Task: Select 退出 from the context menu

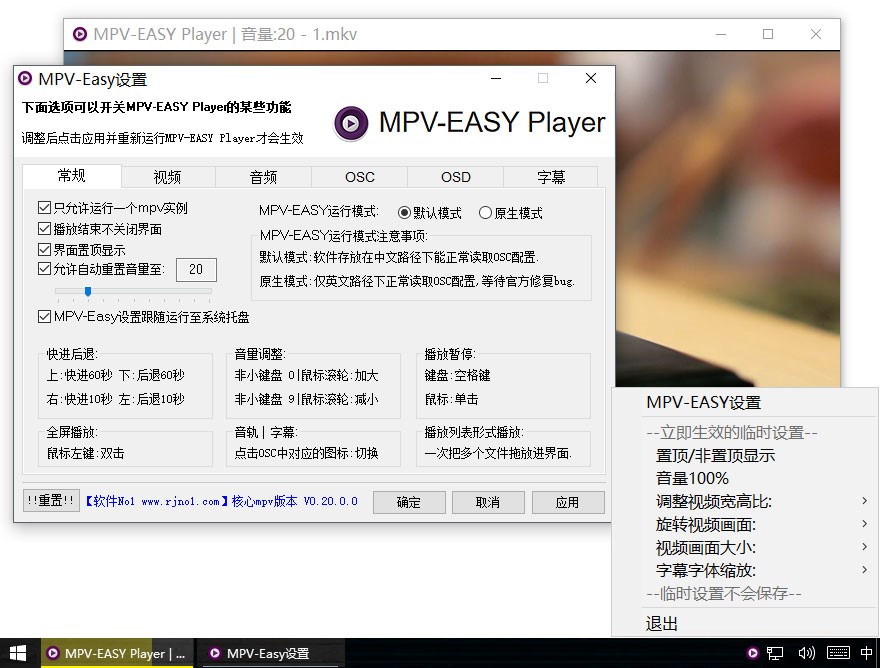Action: click(x=660, y=622)
